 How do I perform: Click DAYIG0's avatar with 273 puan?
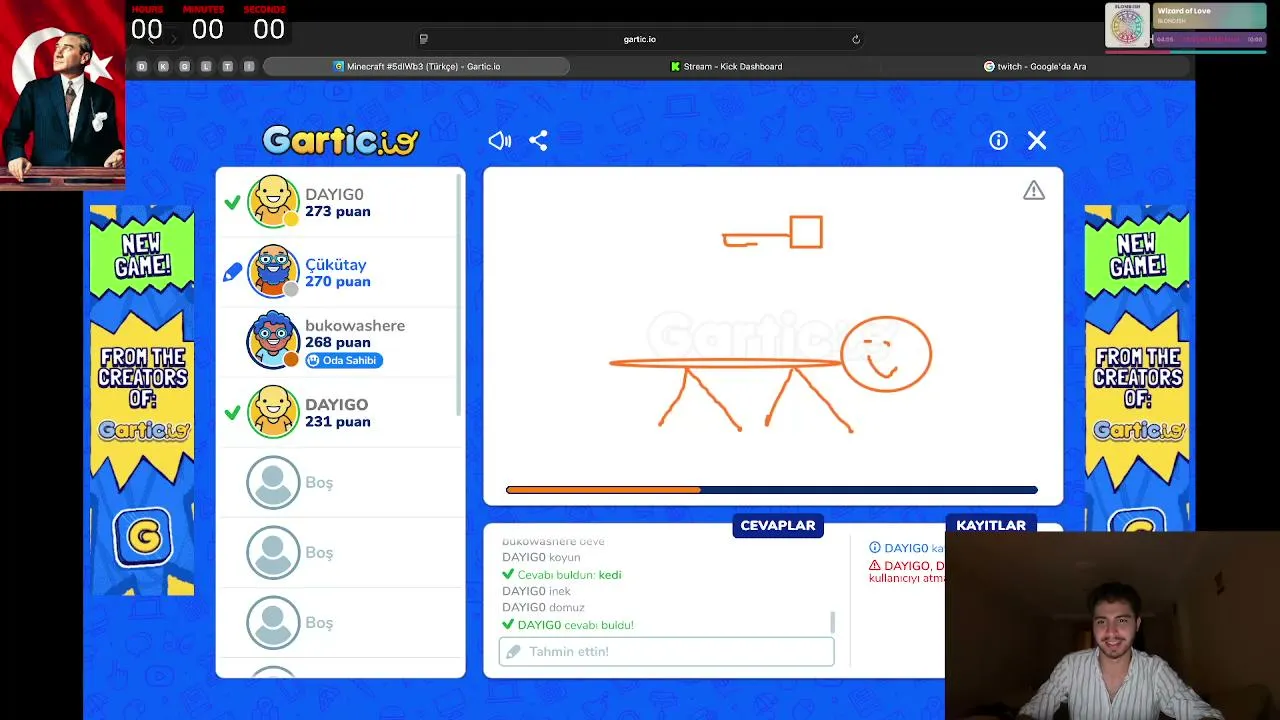(x=273, y=202)
